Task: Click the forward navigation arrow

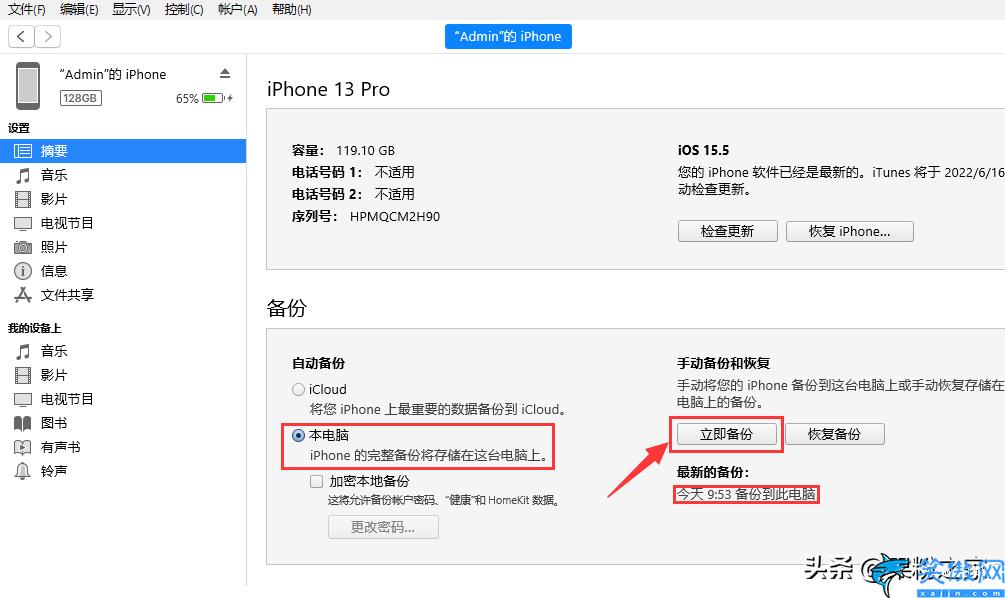Action: pyautogui.click(x=47, y=37)
